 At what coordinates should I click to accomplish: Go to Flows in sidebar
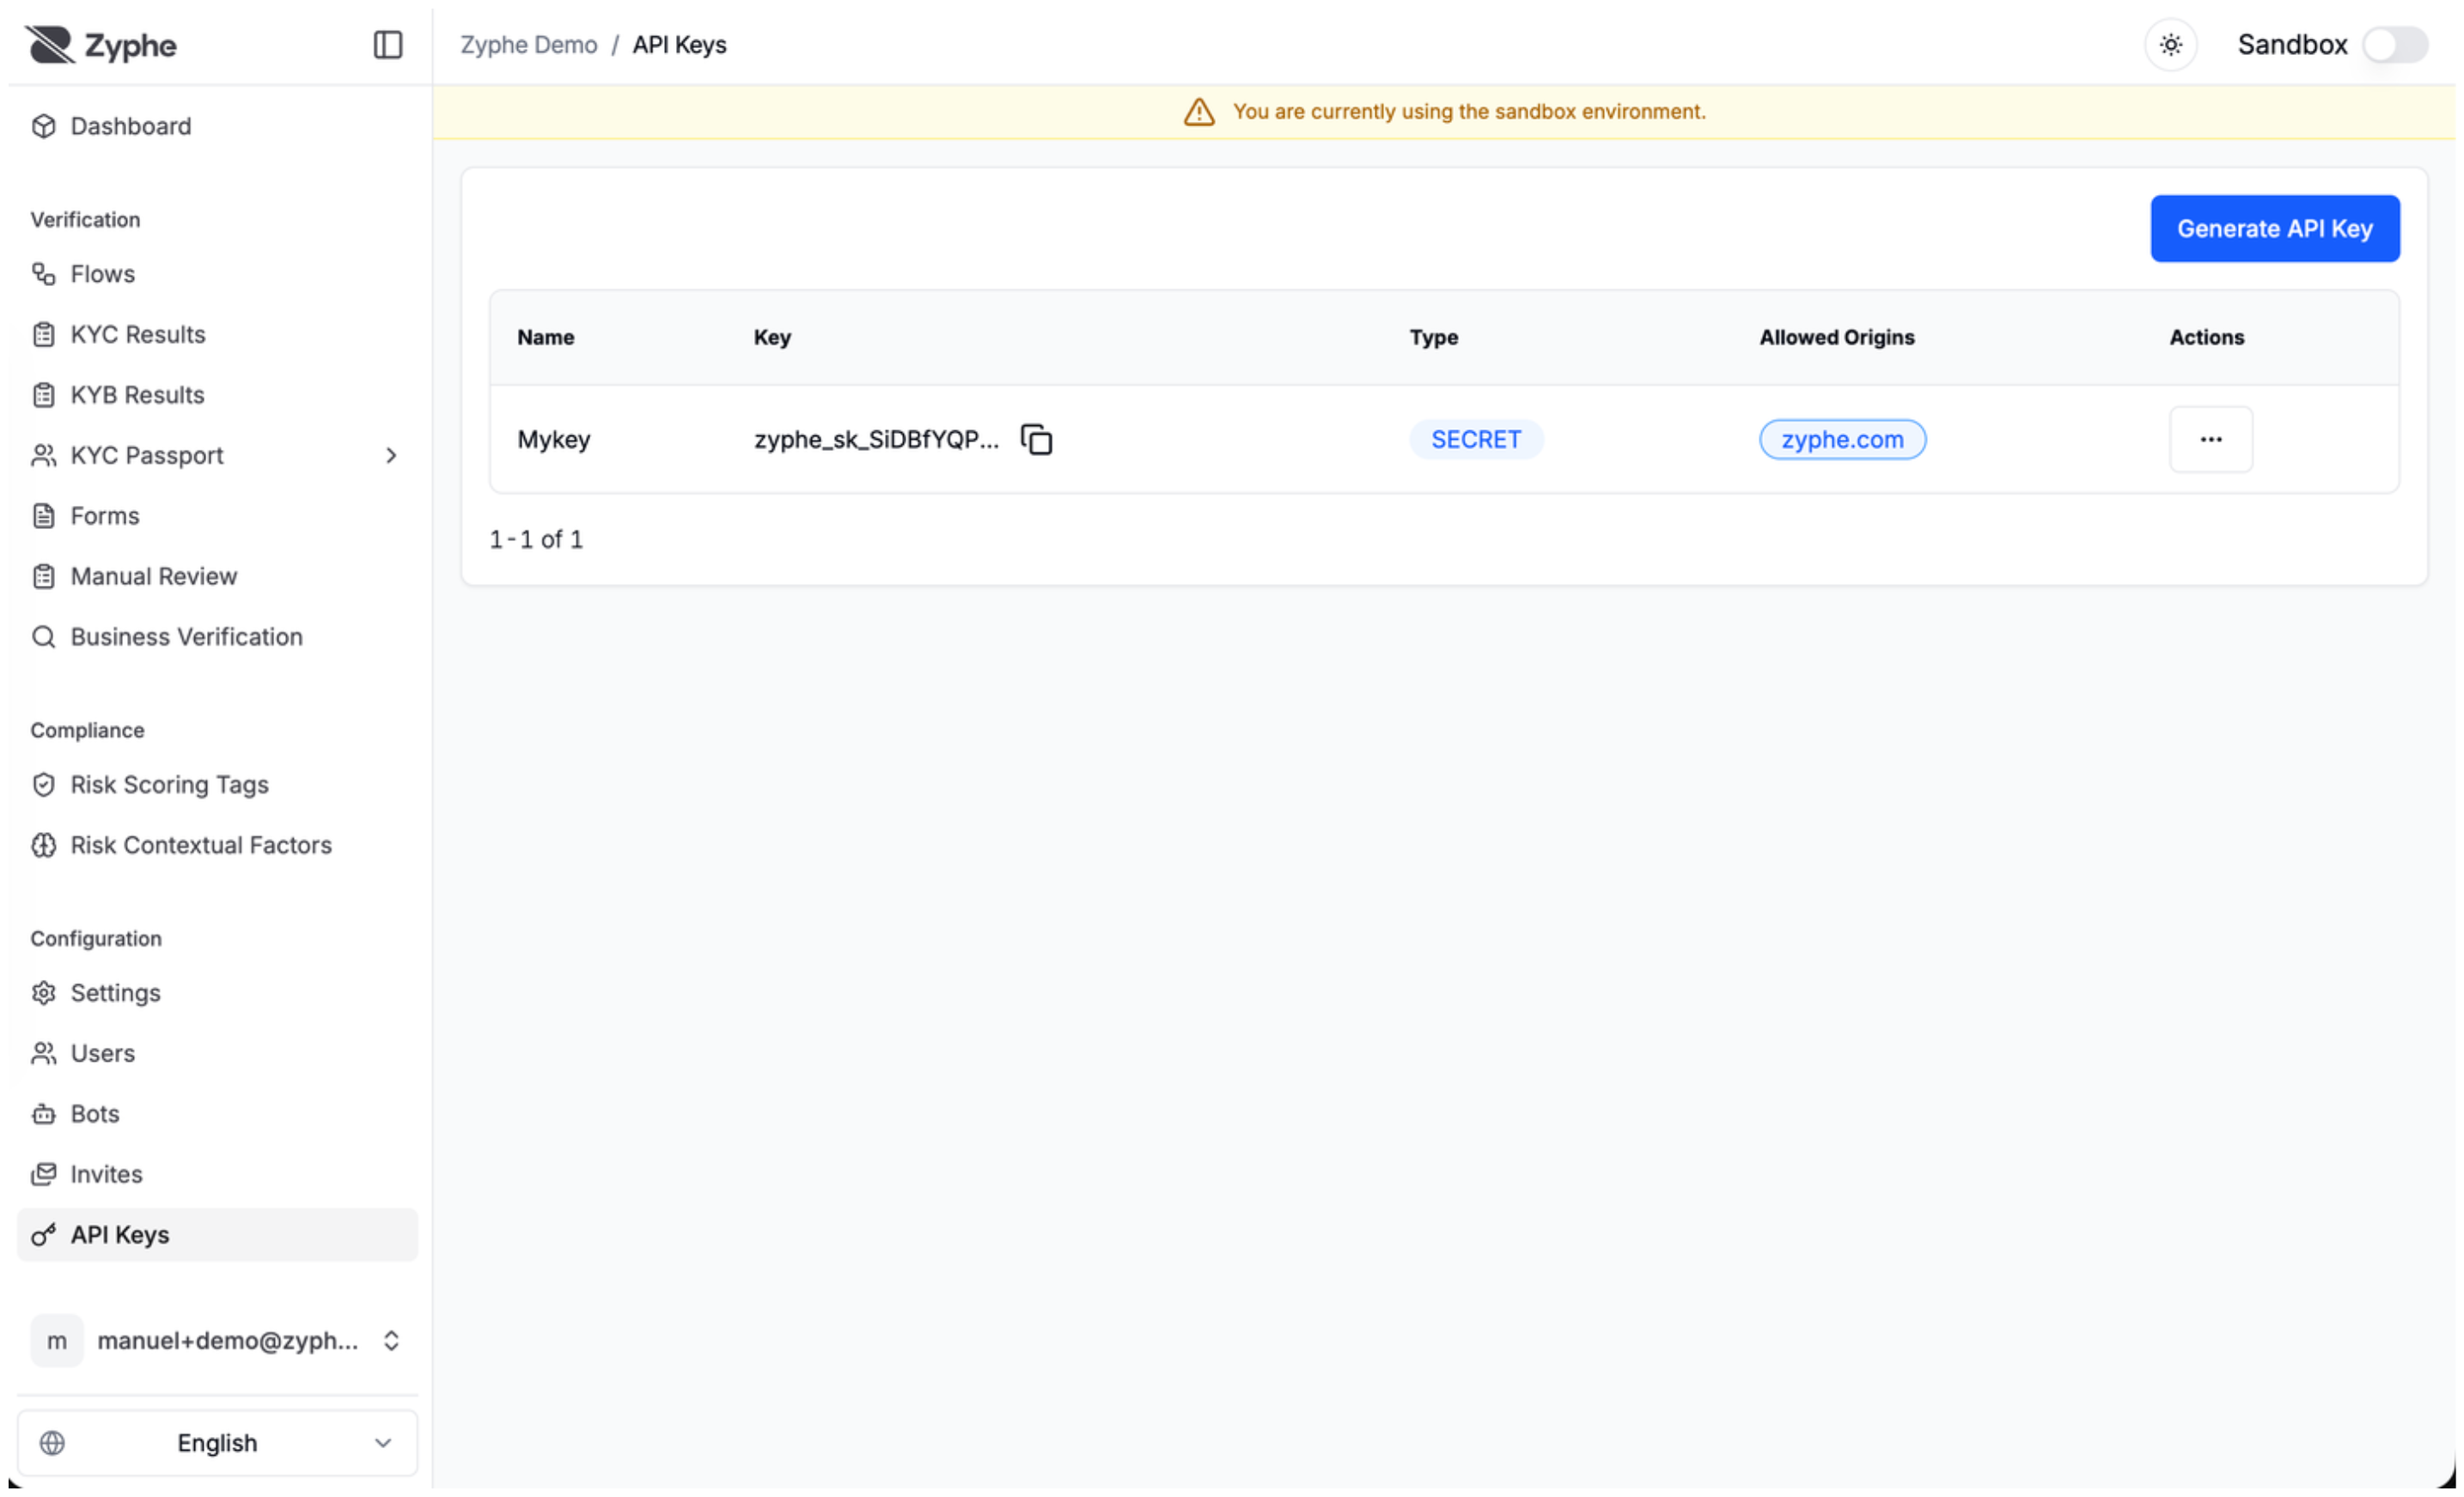(x=217, y=274)
